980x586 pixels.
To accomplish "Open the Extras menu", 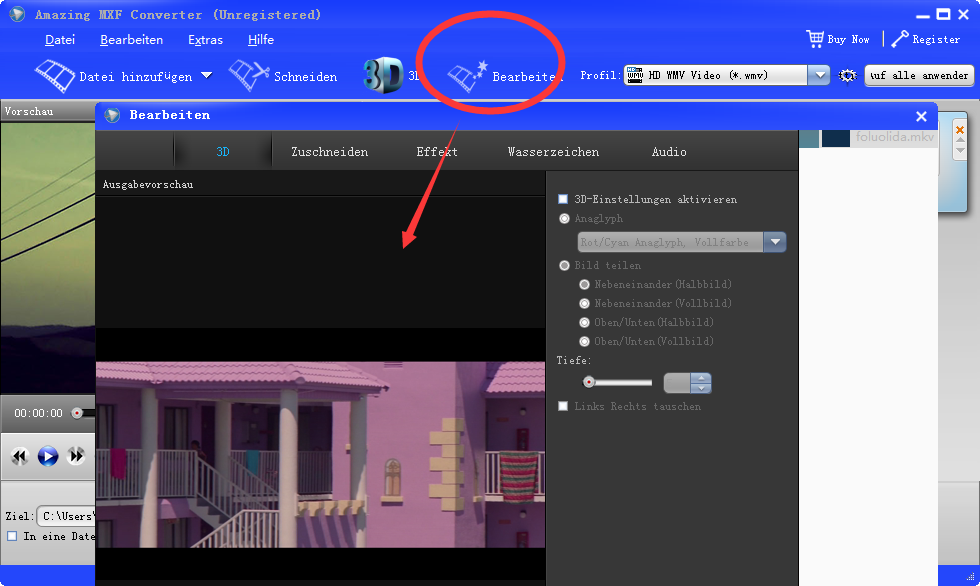I will pos(206,39).
